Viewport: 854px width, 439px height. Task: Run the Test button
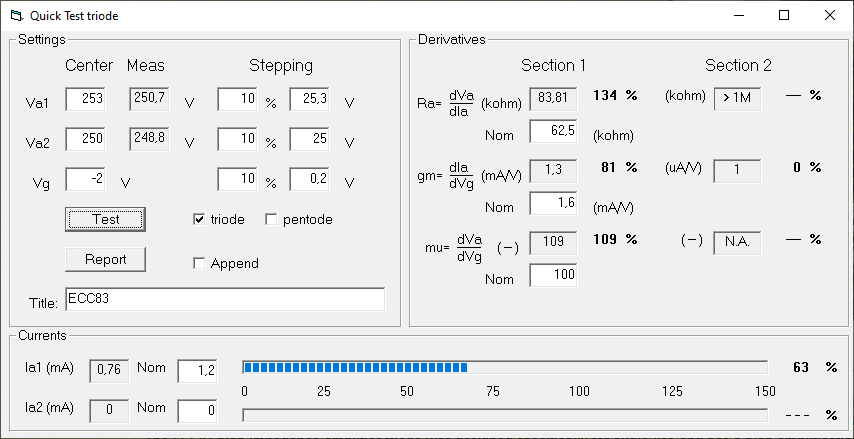click(106, 220)
